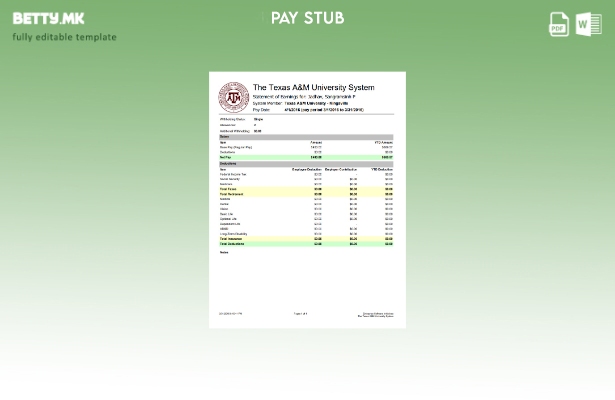This screenshot has height=400, width=615.
Task: Click the green Total Deductions row
Action: tap(306, 243)
